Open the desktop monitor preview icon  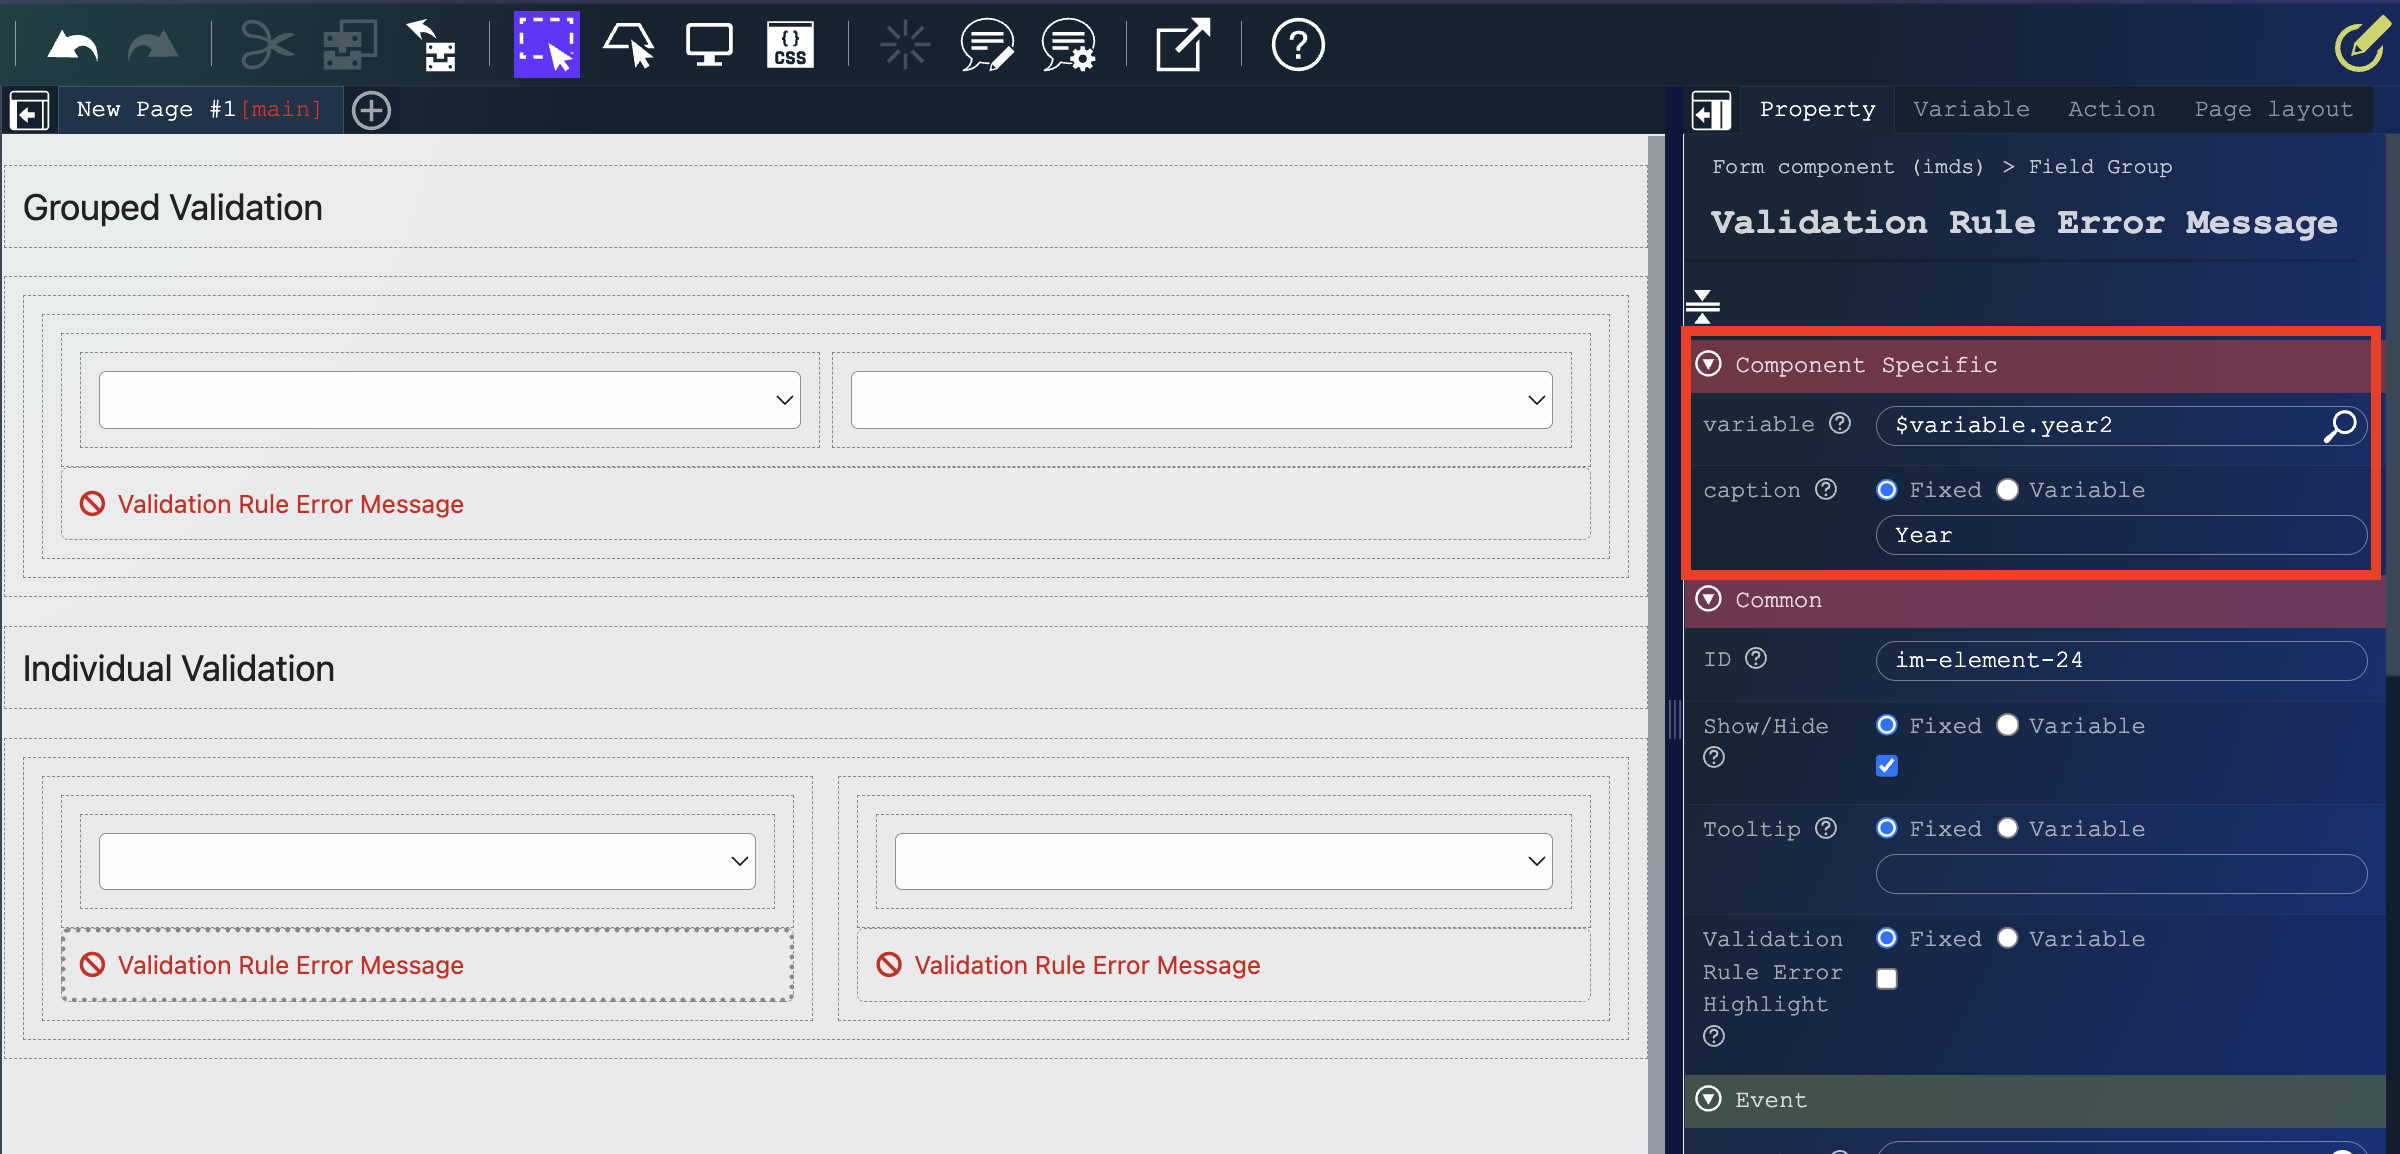[x=709, y=46]
